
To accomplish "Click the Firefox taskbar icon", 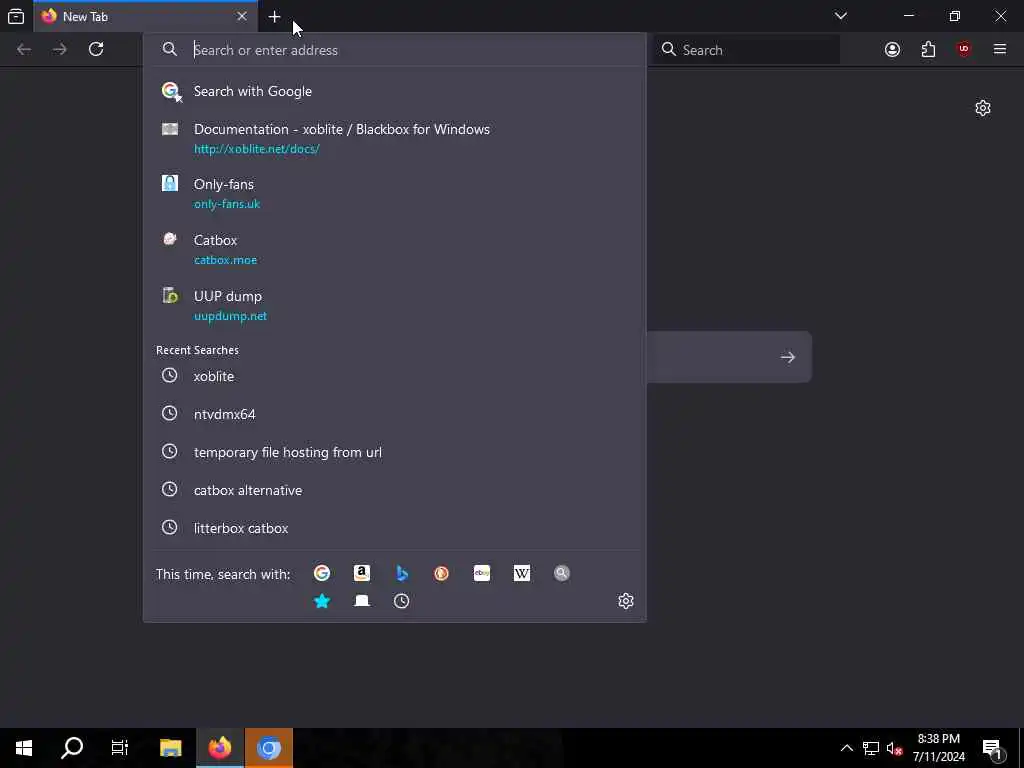I will (x=220, y=748).
